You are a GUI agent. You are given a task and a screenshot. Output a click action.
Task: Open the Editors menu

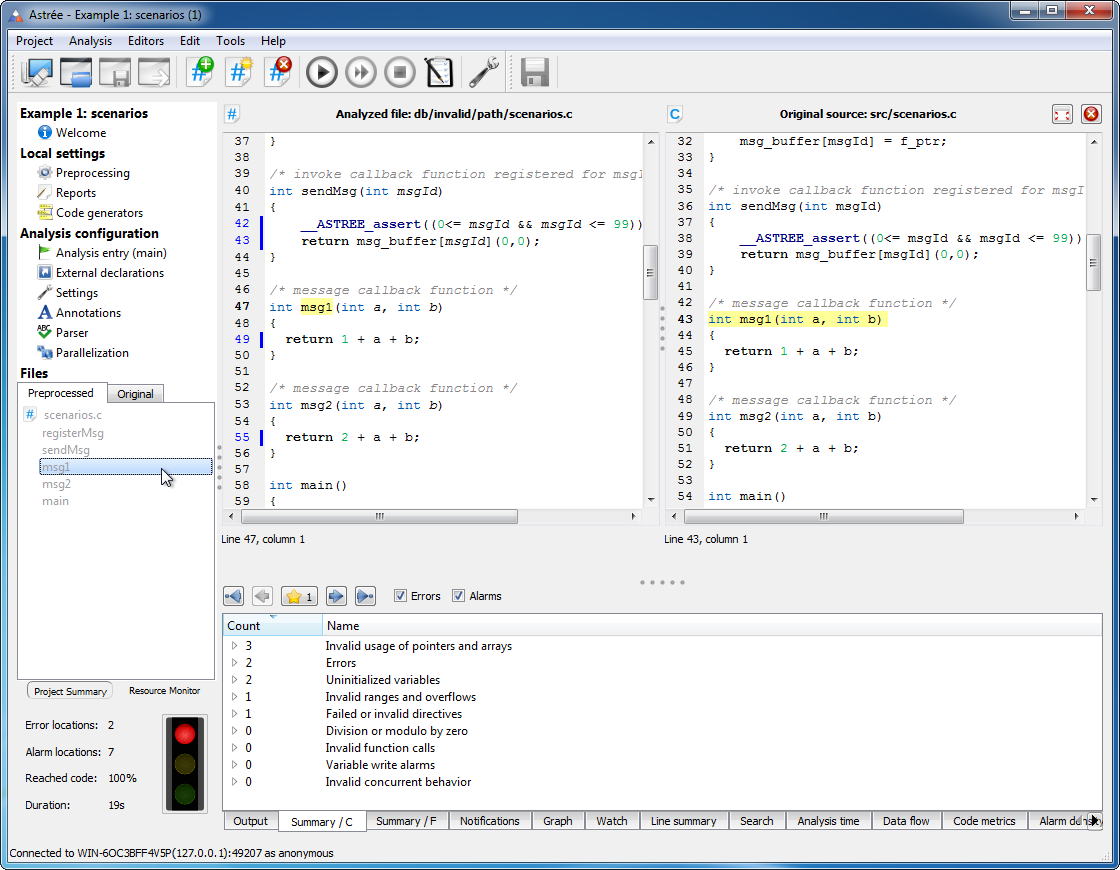tap(146, 41)
